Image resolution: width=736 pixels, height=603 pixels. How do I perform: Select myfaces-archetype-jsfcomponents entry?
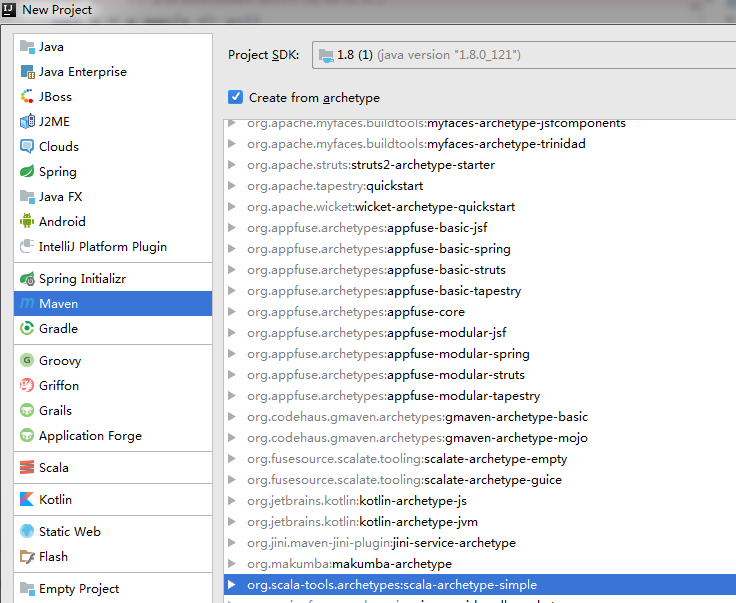pos(437,123)
